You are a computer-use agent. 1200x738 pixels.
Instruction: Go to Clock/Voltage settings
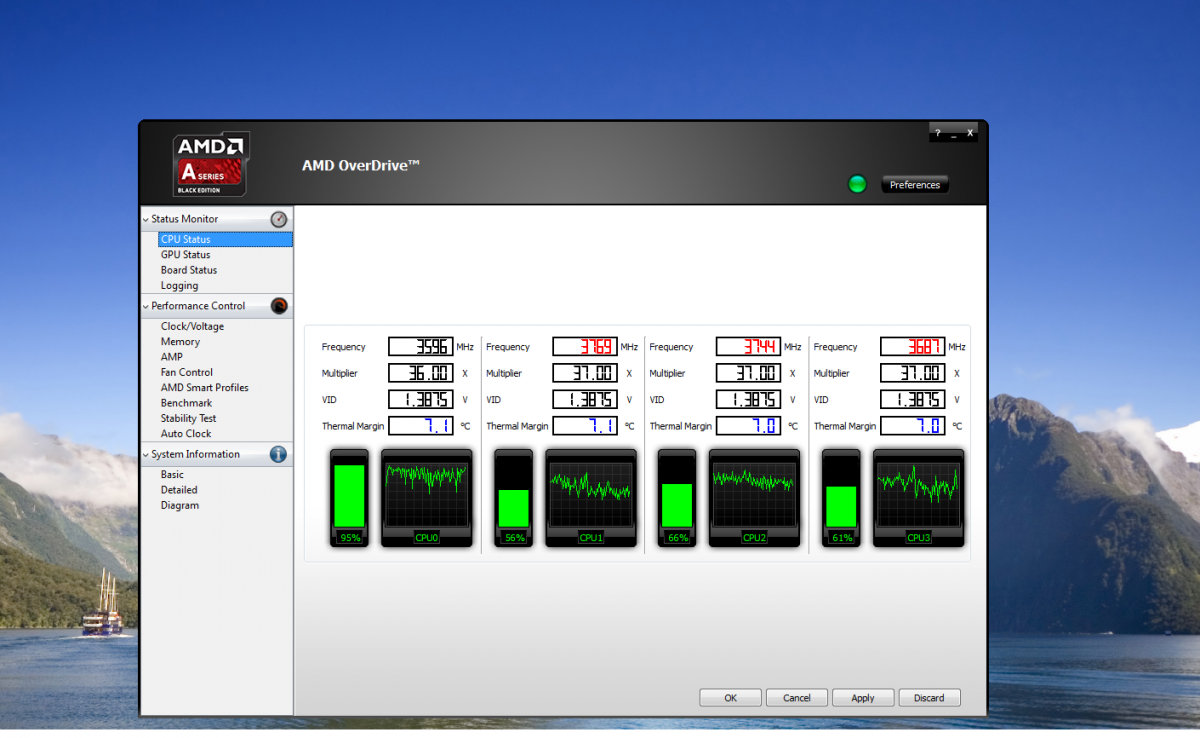(x=192, y=326)
